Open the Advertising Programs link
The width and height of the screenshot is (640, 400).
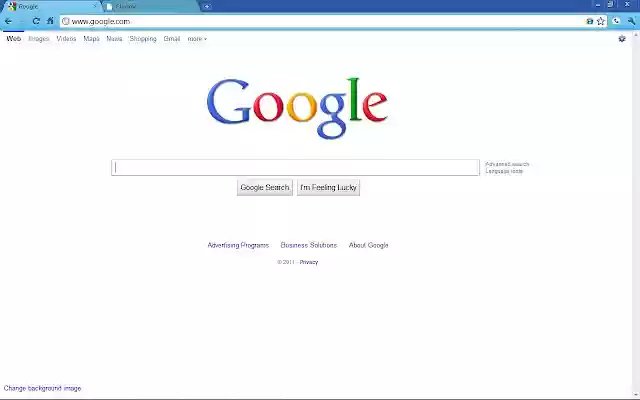tap(238, 245)
